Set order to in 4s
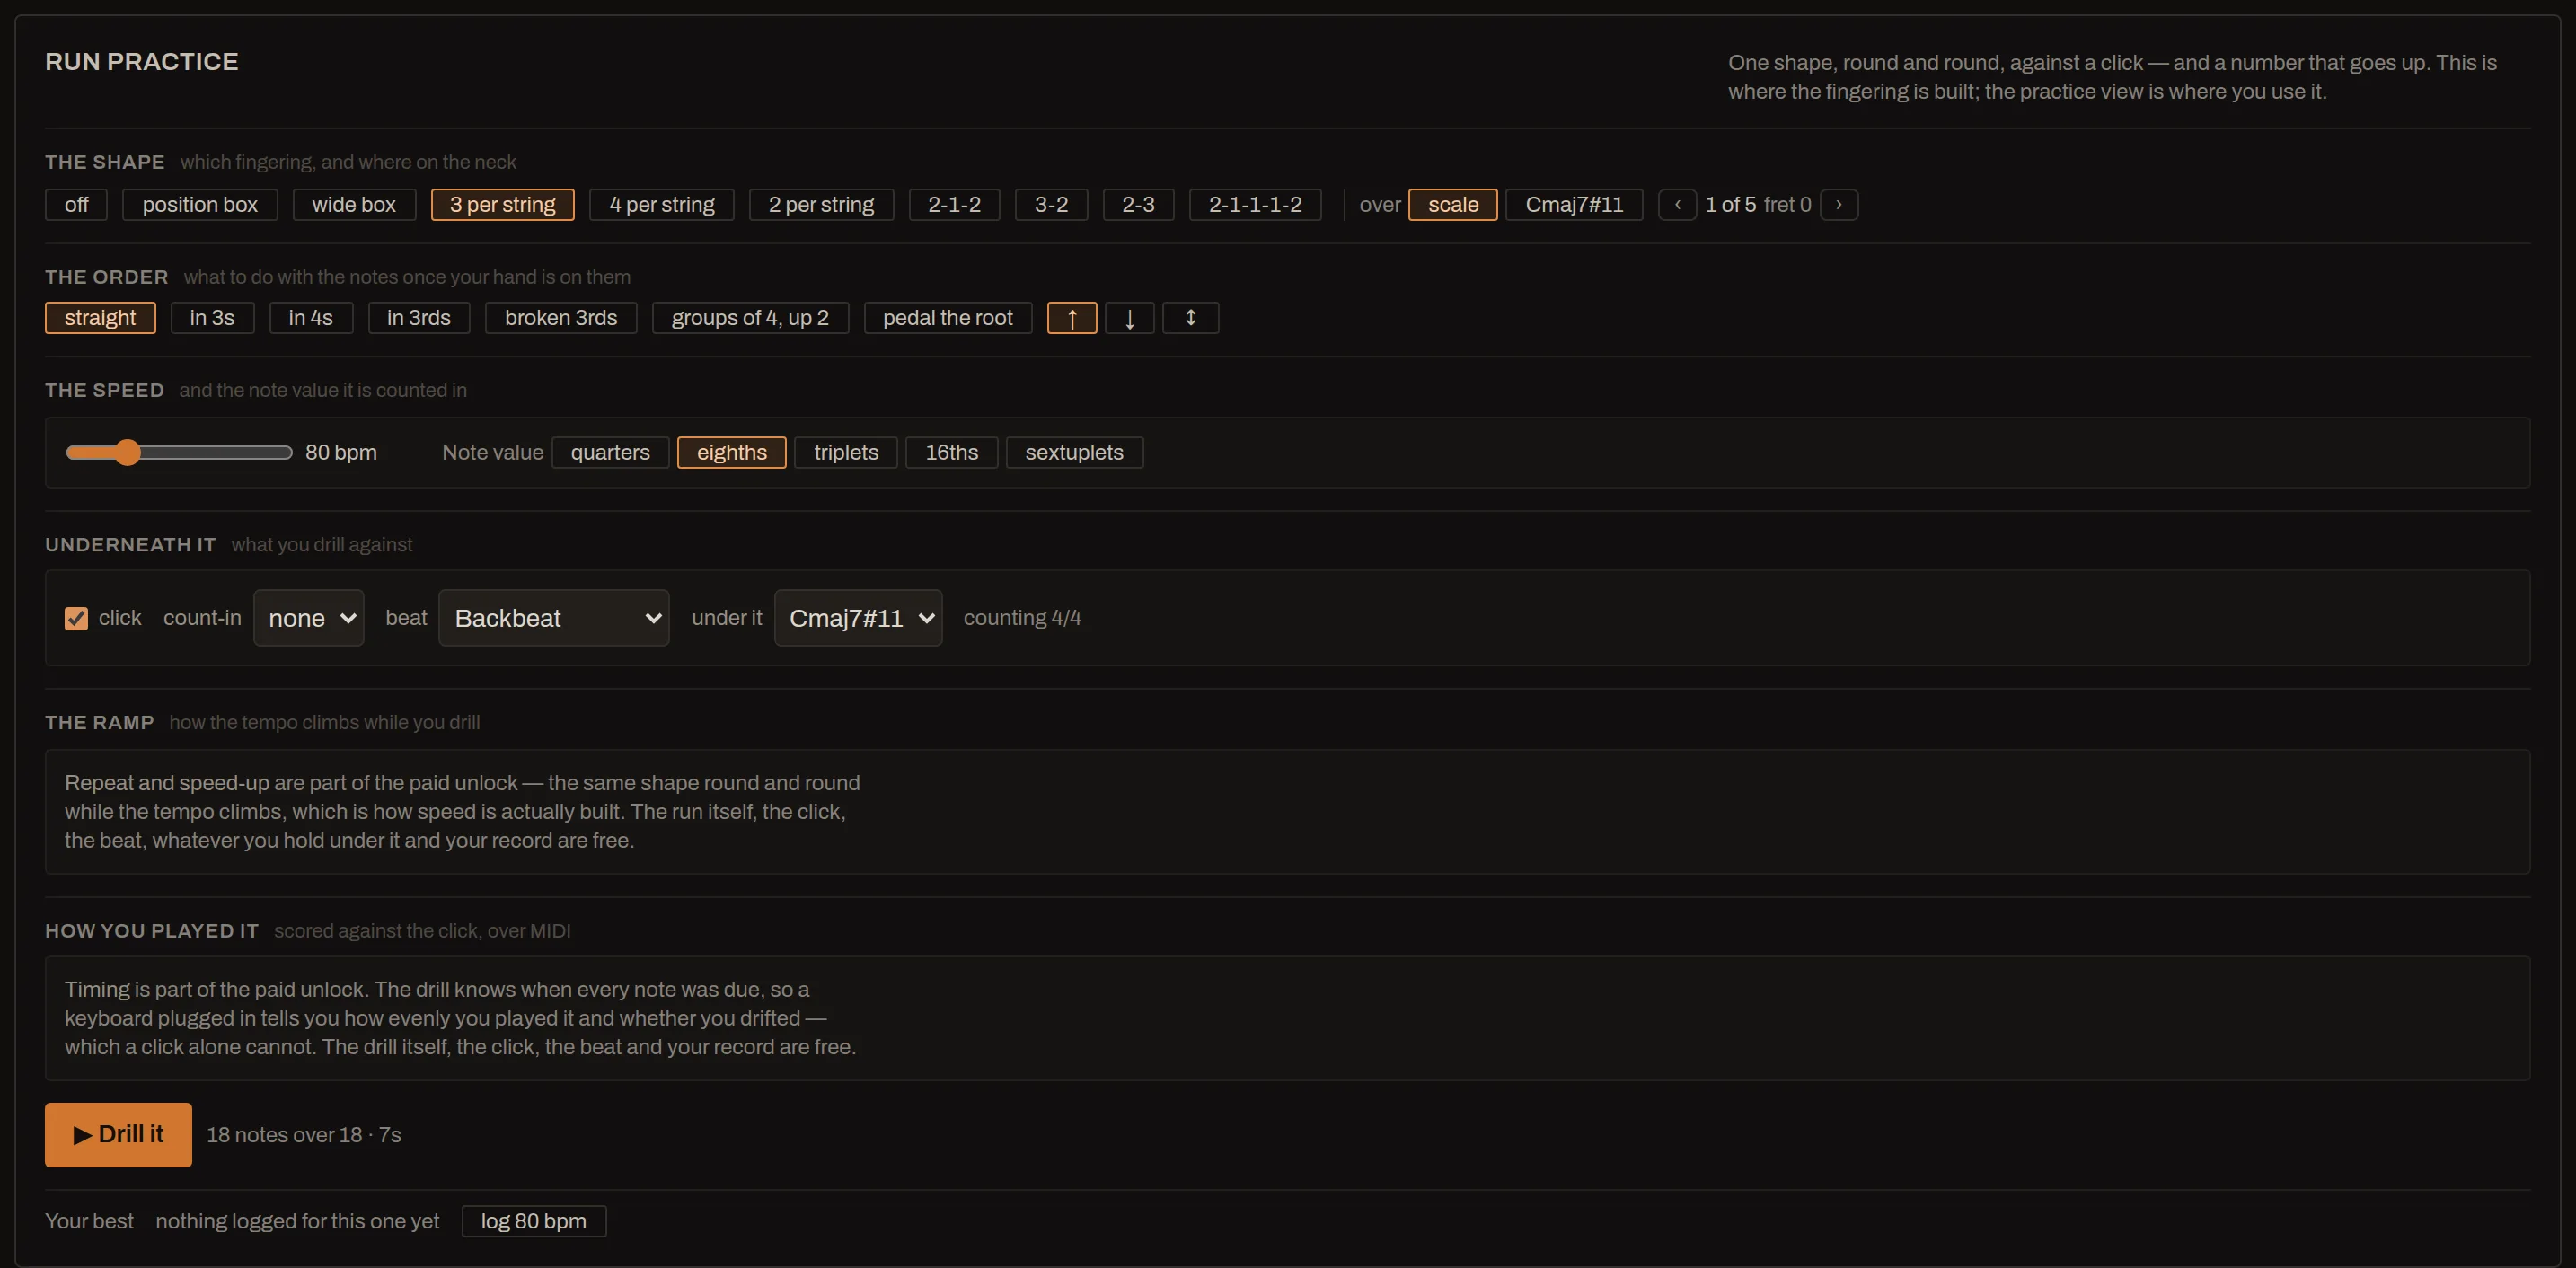 (311, 318)
